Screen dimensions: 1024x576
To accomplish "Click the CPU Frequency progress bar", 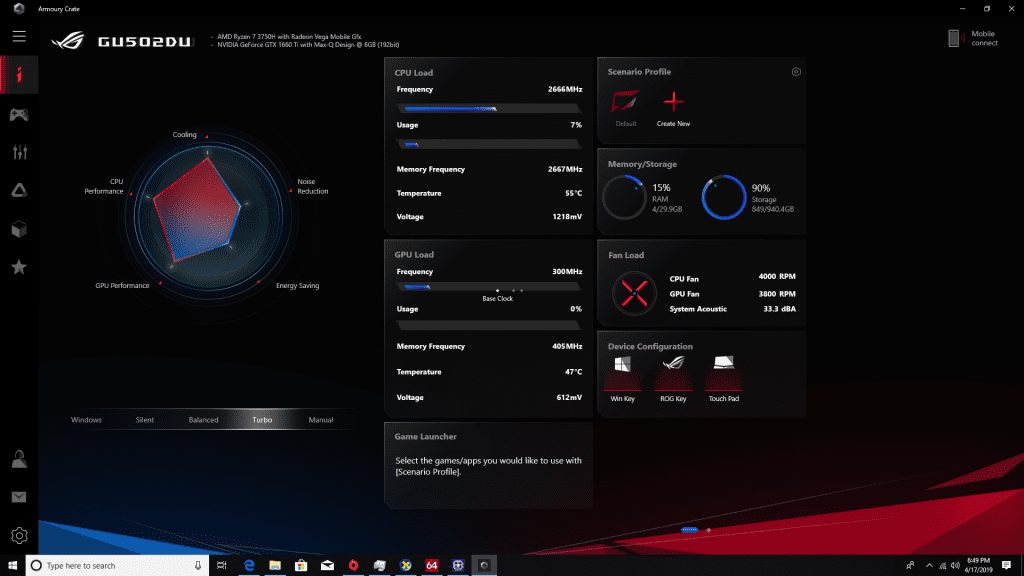I will point(488,108).
